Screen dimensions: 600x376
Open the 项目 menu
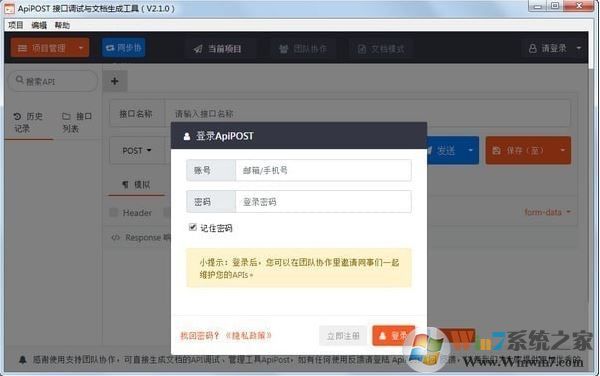click(16, 25)
